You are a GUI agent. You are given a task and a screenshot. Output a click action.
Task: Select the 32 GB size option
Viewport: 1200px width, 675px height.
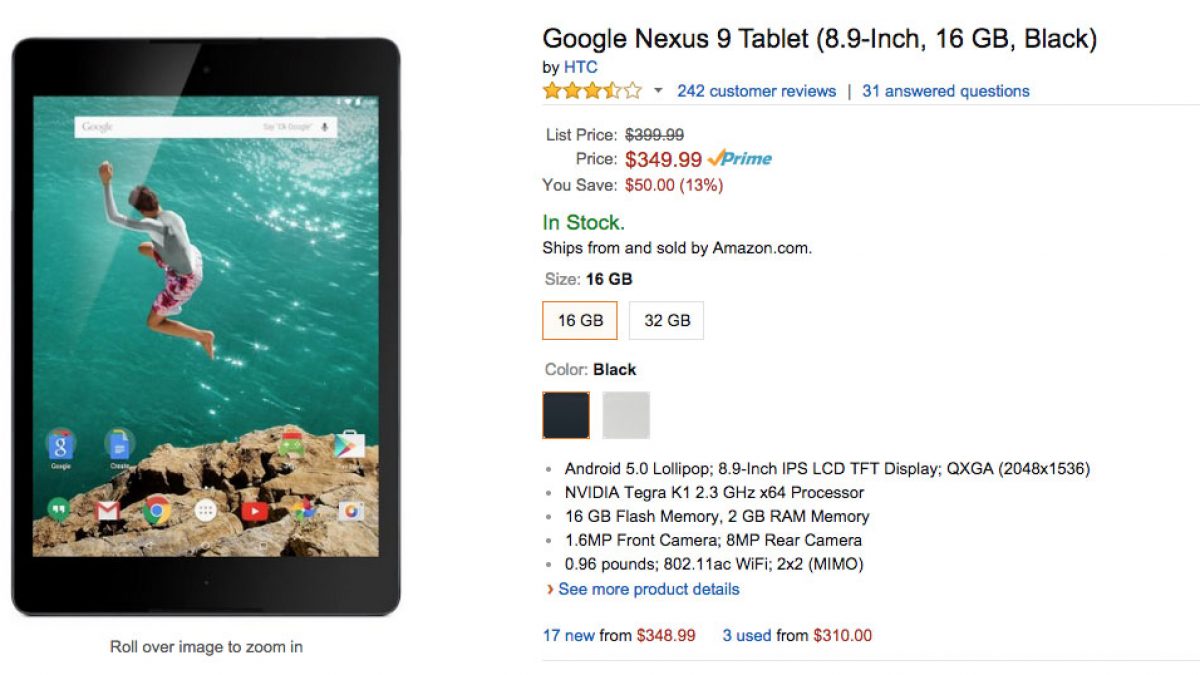tap(667, 321)
